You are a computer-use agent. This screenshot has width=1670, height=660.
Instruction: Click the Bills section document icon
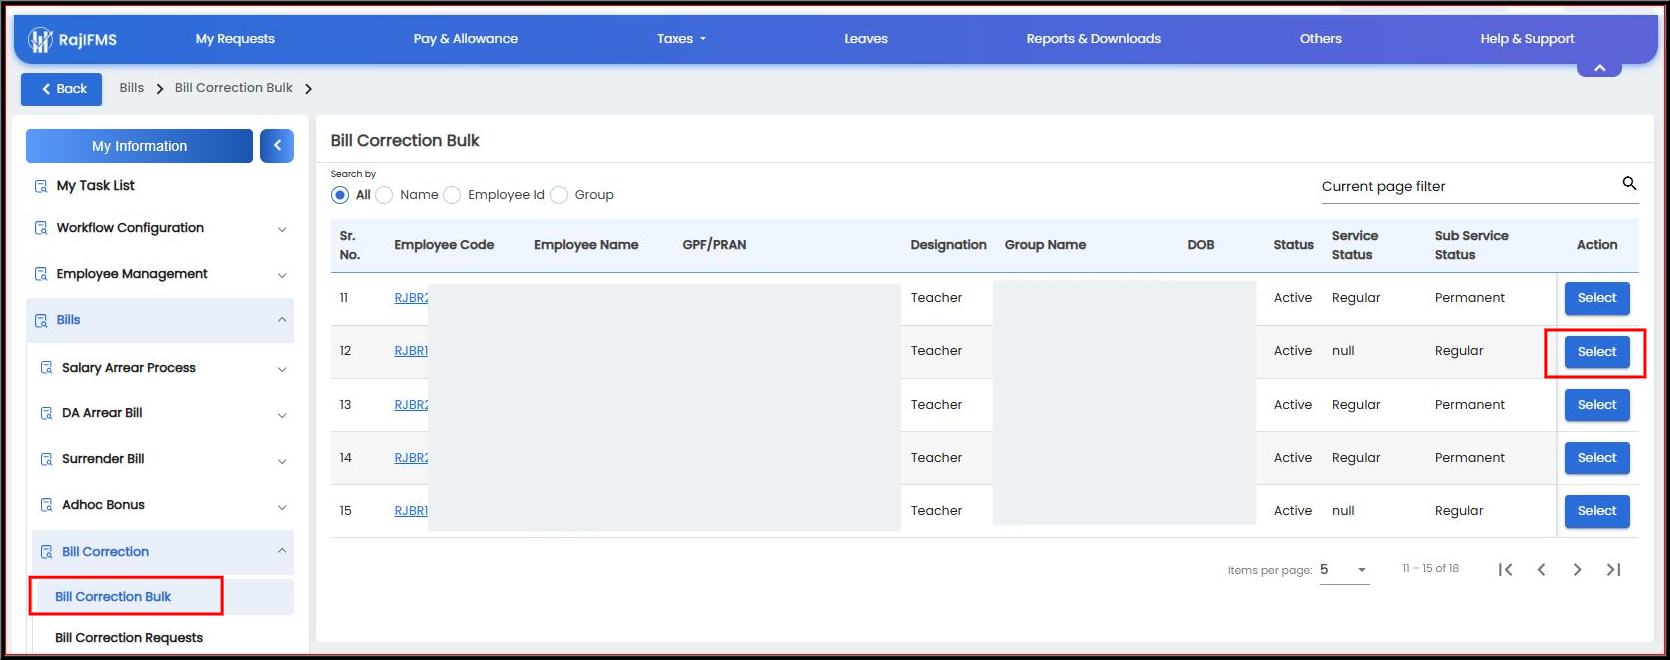coord(41,320)
